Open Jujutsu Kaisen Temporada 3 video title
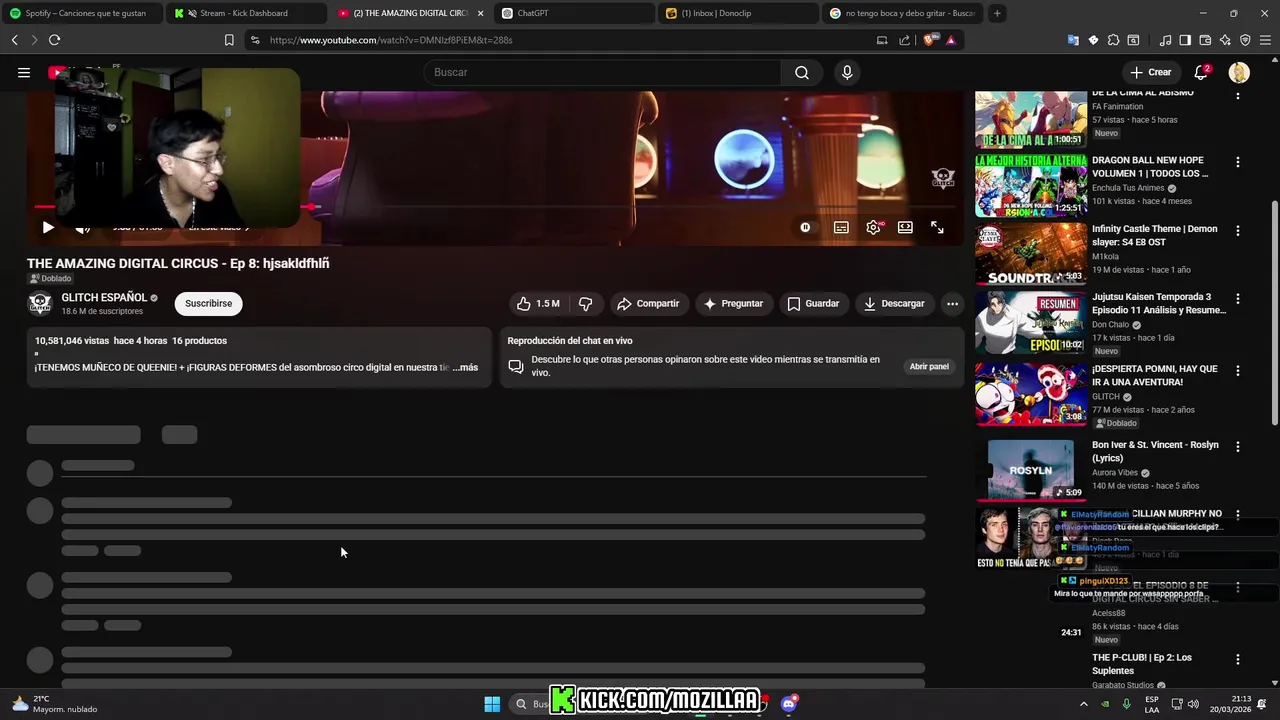Image resolution: width=1280 pixels, height=720 pixels. (x=1159, y=303)
